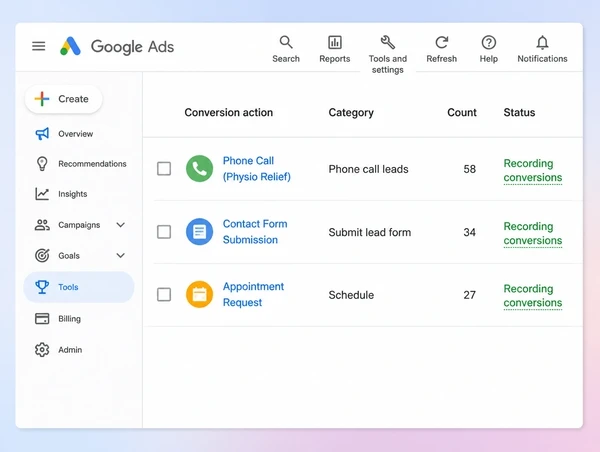The image size is (600, 452).
Task: Open Admin in sidebar
Action: 70,349
